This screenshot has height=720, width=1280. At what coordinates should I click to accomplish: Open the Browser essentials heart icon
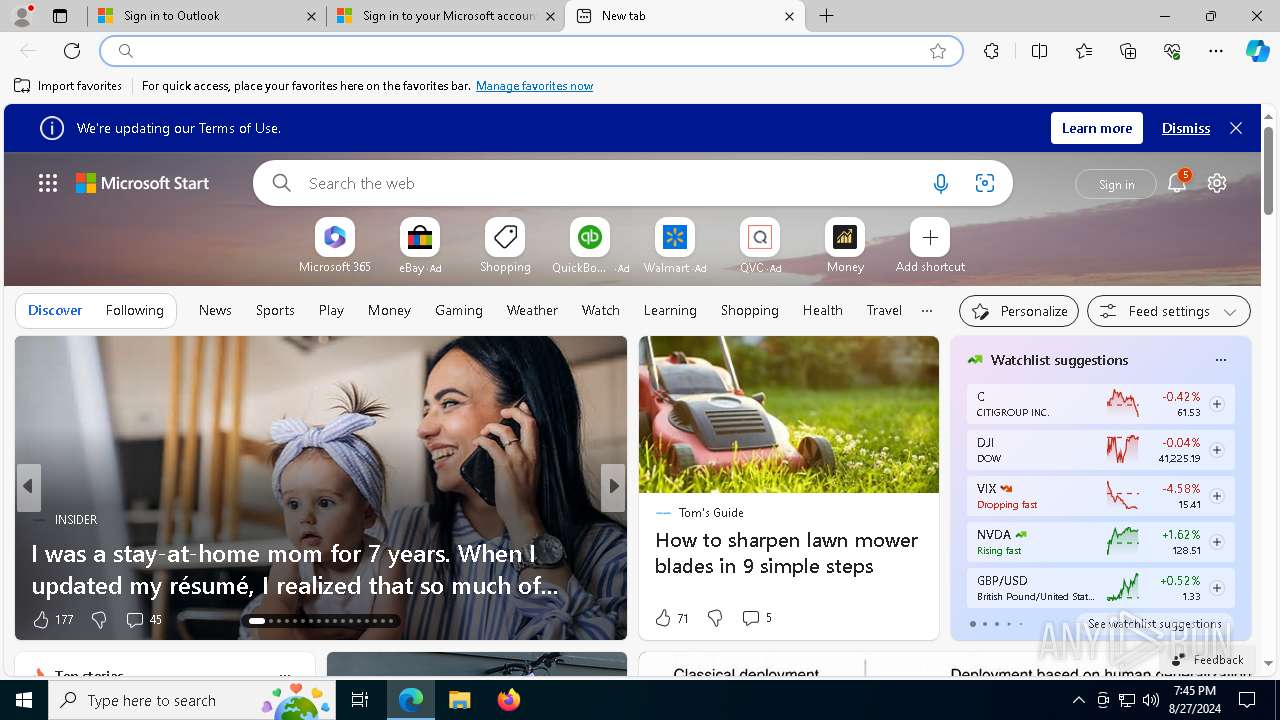1172,51
